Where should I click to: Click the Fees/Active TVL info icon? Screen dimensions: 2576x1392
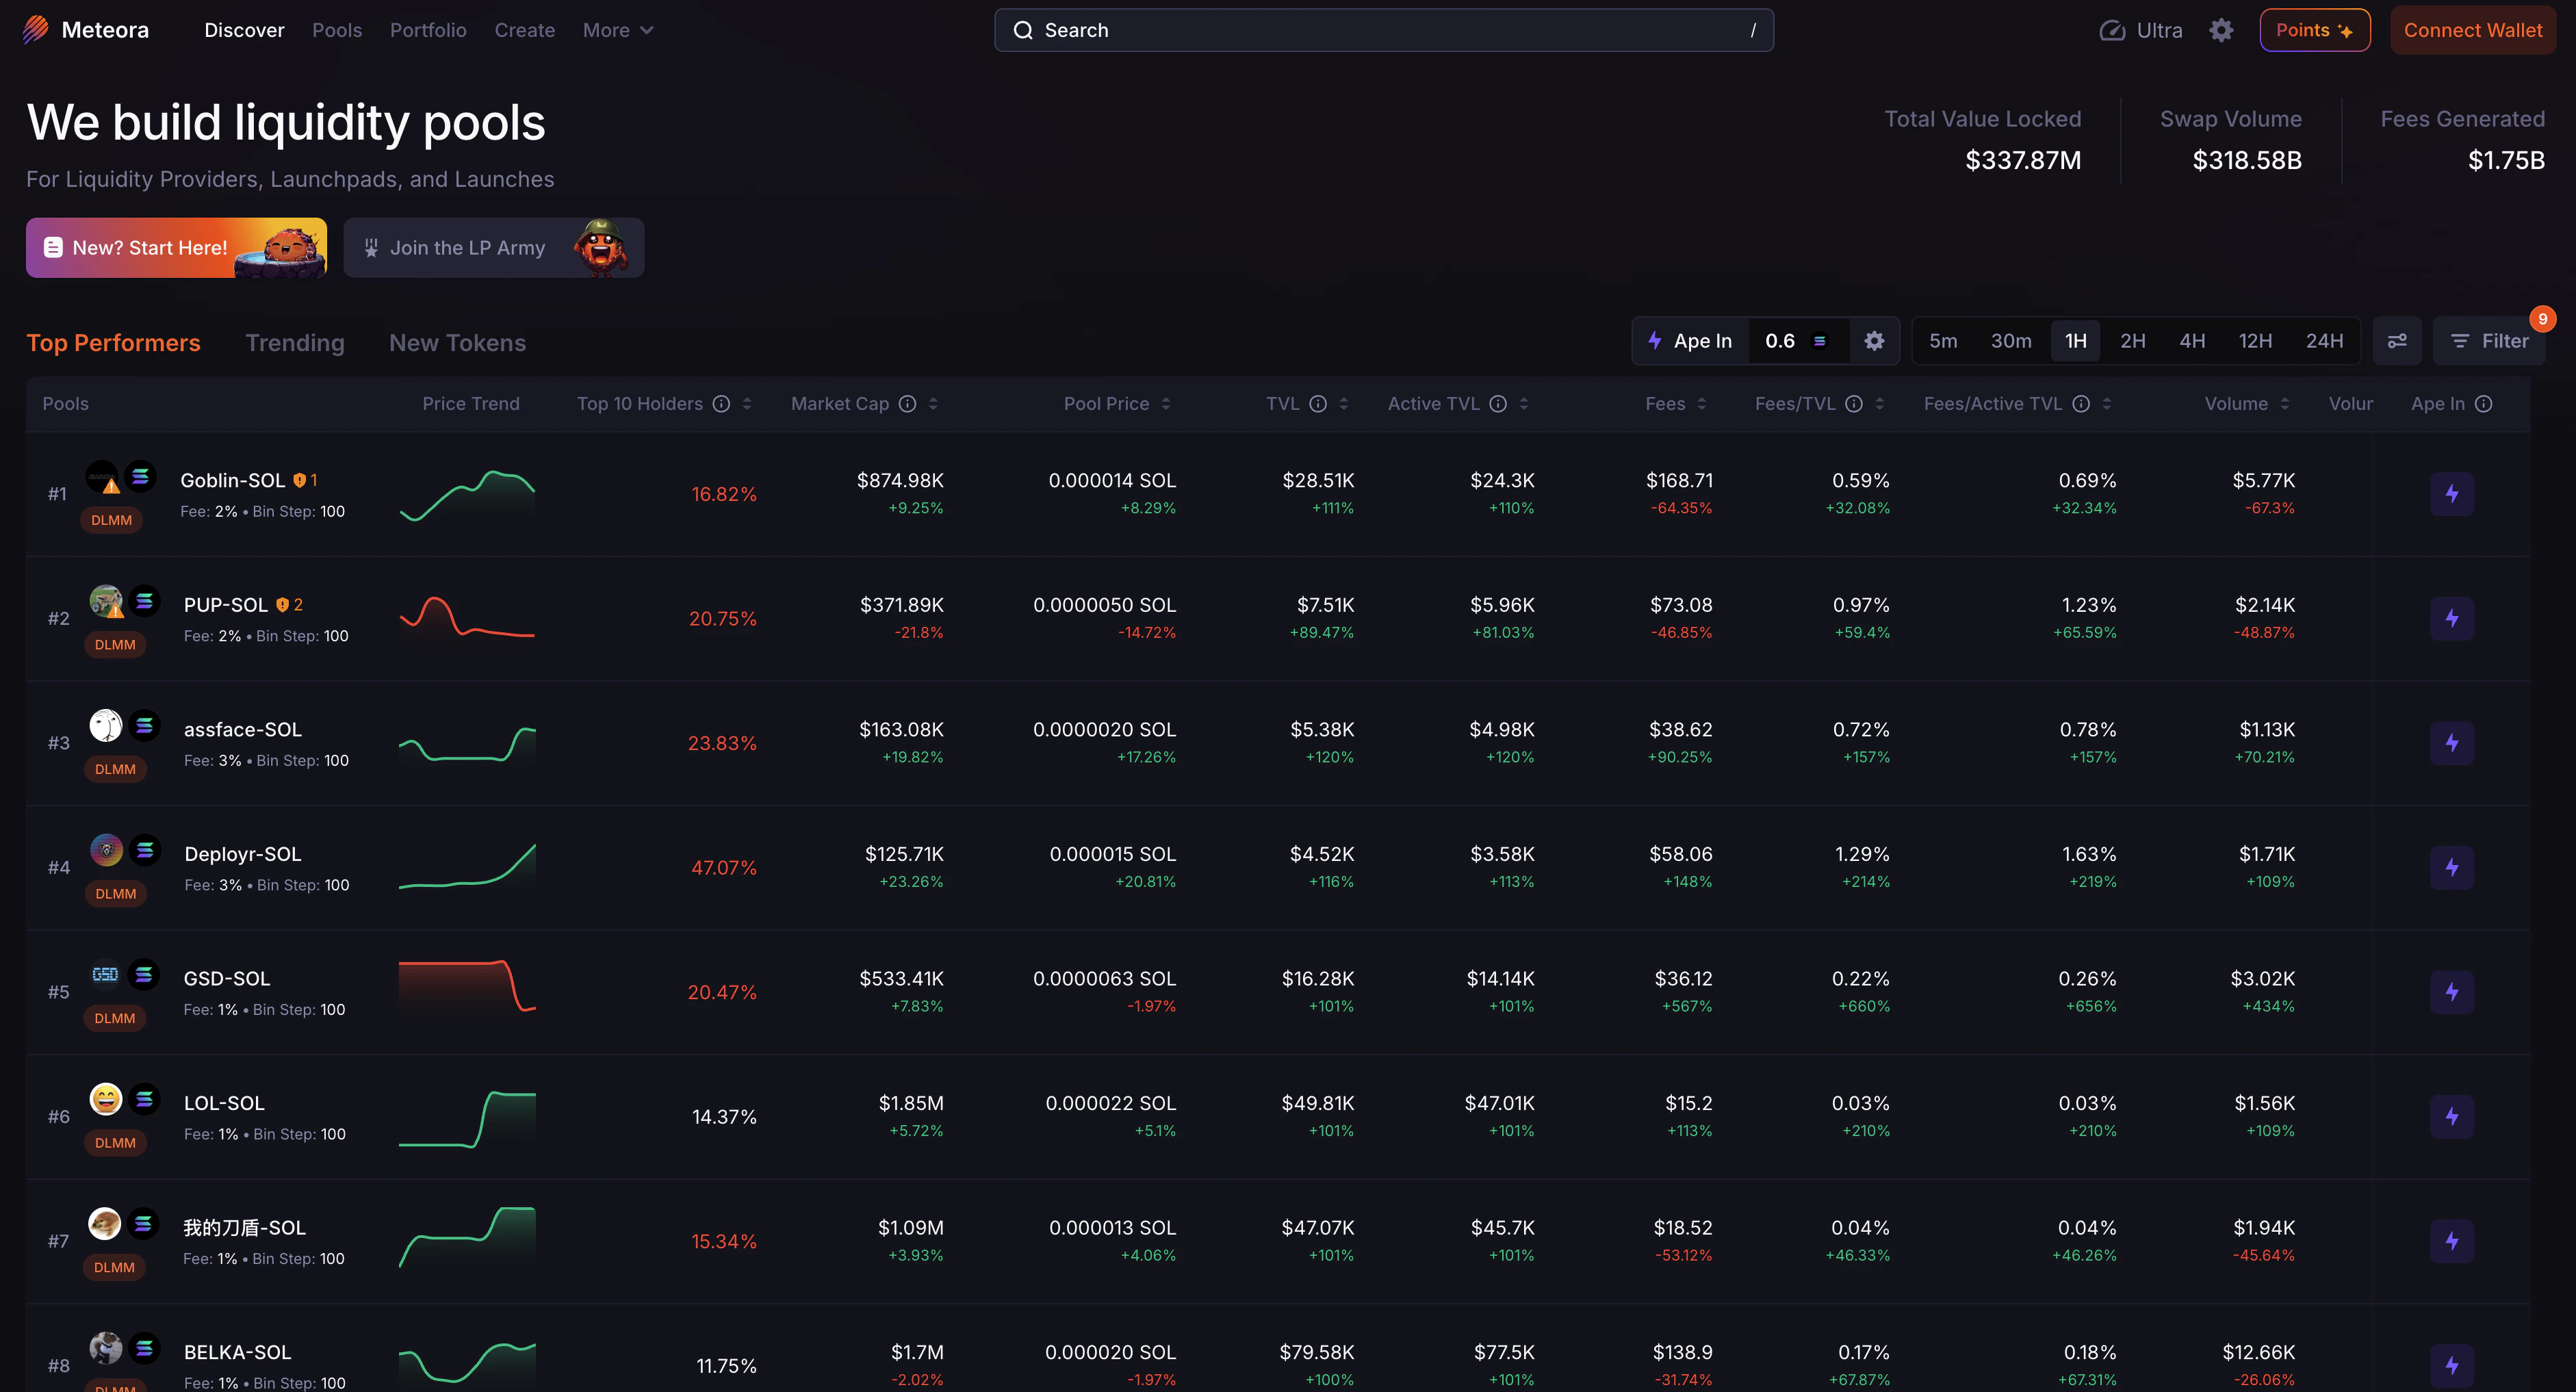2081,404
